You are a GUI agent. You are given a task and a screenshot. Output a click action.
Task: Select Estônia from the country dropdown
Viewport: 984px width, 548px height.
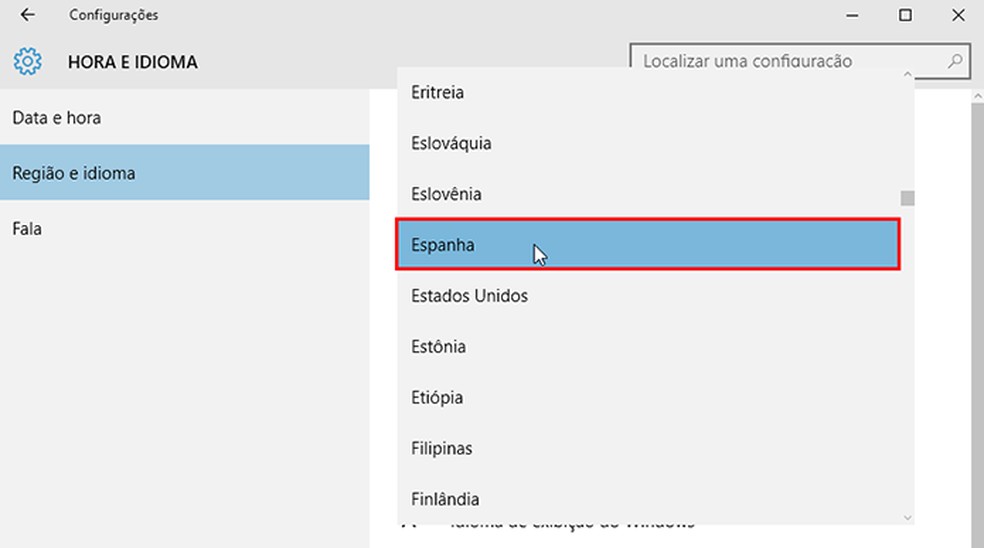439,347
